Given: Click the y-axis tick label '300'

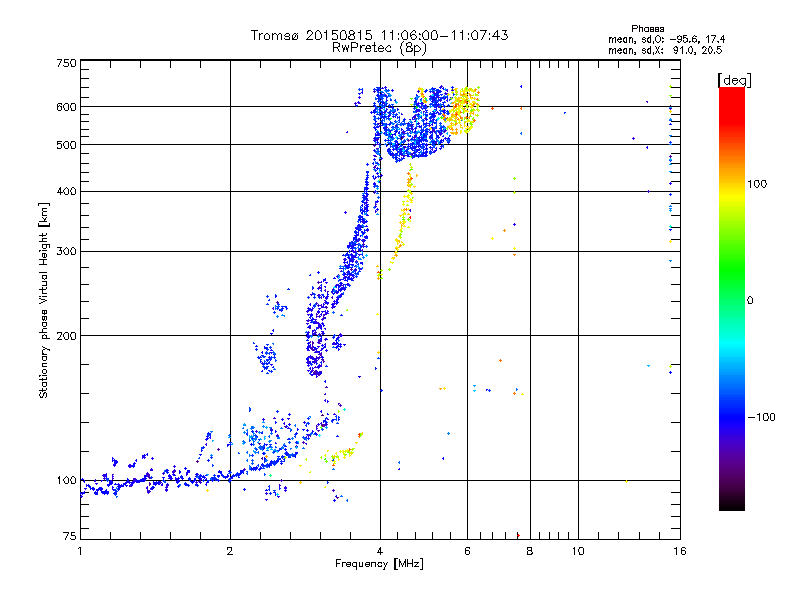Looking at the screenshot, I should pyautogui.click(x=66, y=251).
